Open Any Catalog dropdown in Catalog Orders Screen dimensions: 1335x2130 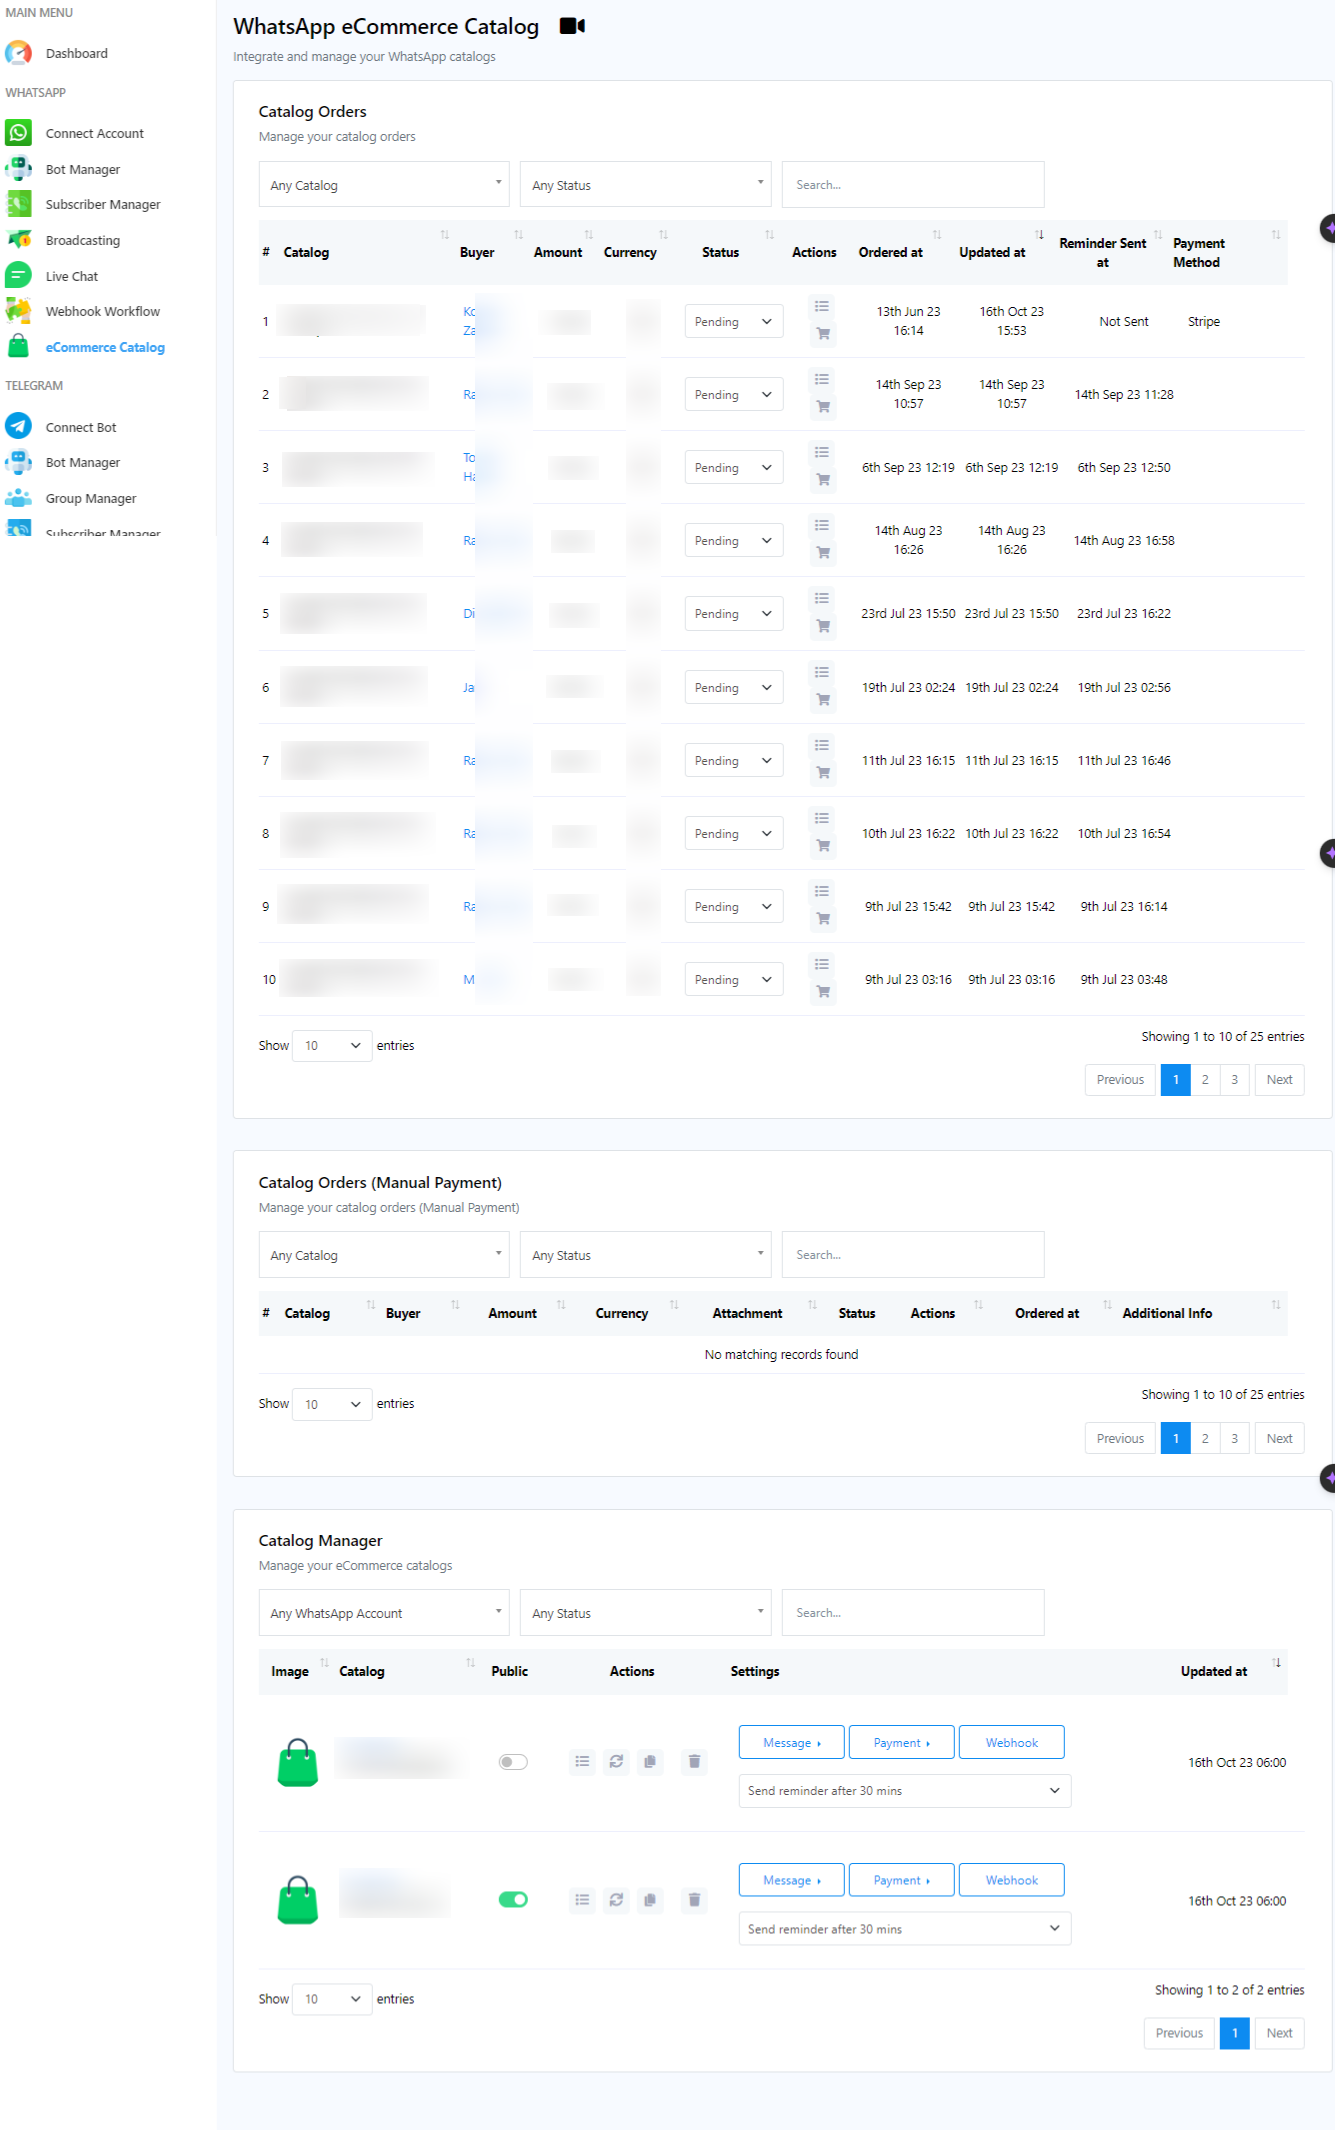tap(384, 185)
